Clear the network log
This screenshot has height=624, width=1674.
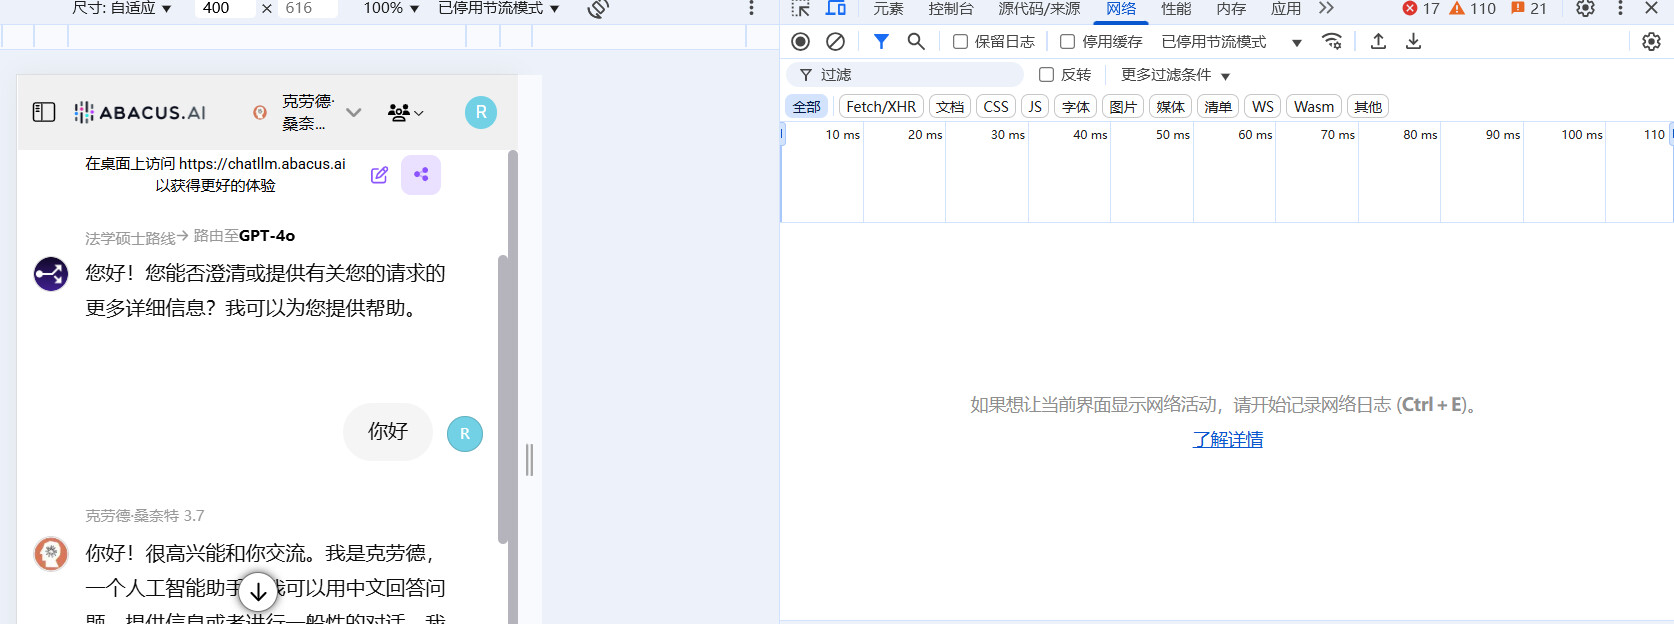click(x=835, y=41)
